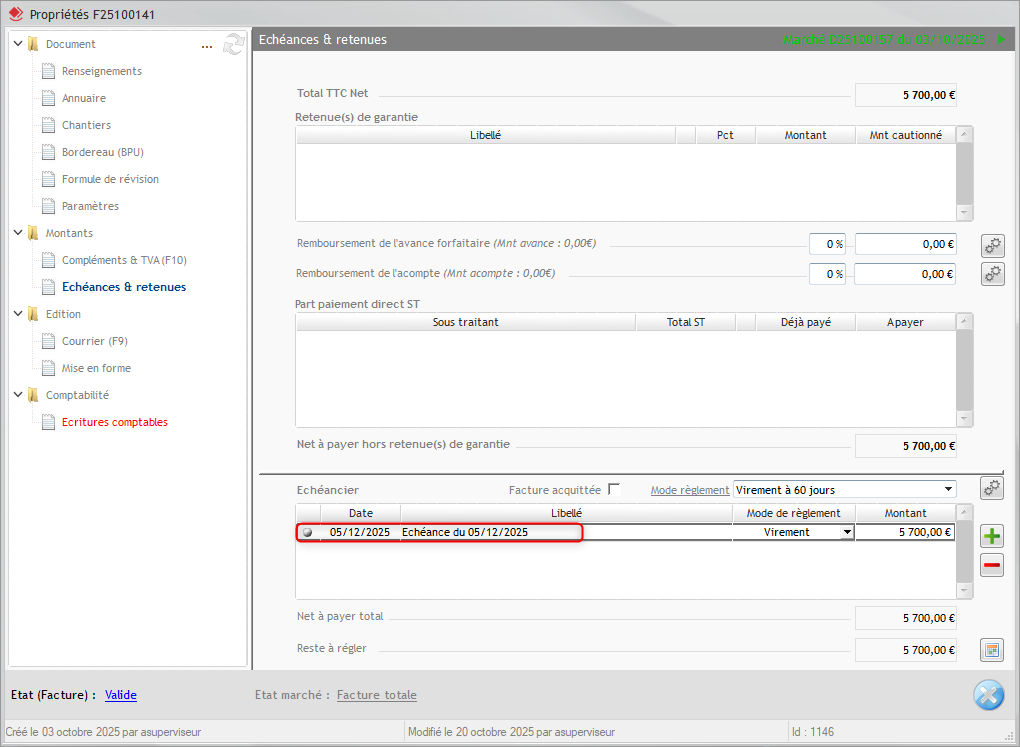Click the gear icon next to Mode règlement

click(x=992, y=488)
